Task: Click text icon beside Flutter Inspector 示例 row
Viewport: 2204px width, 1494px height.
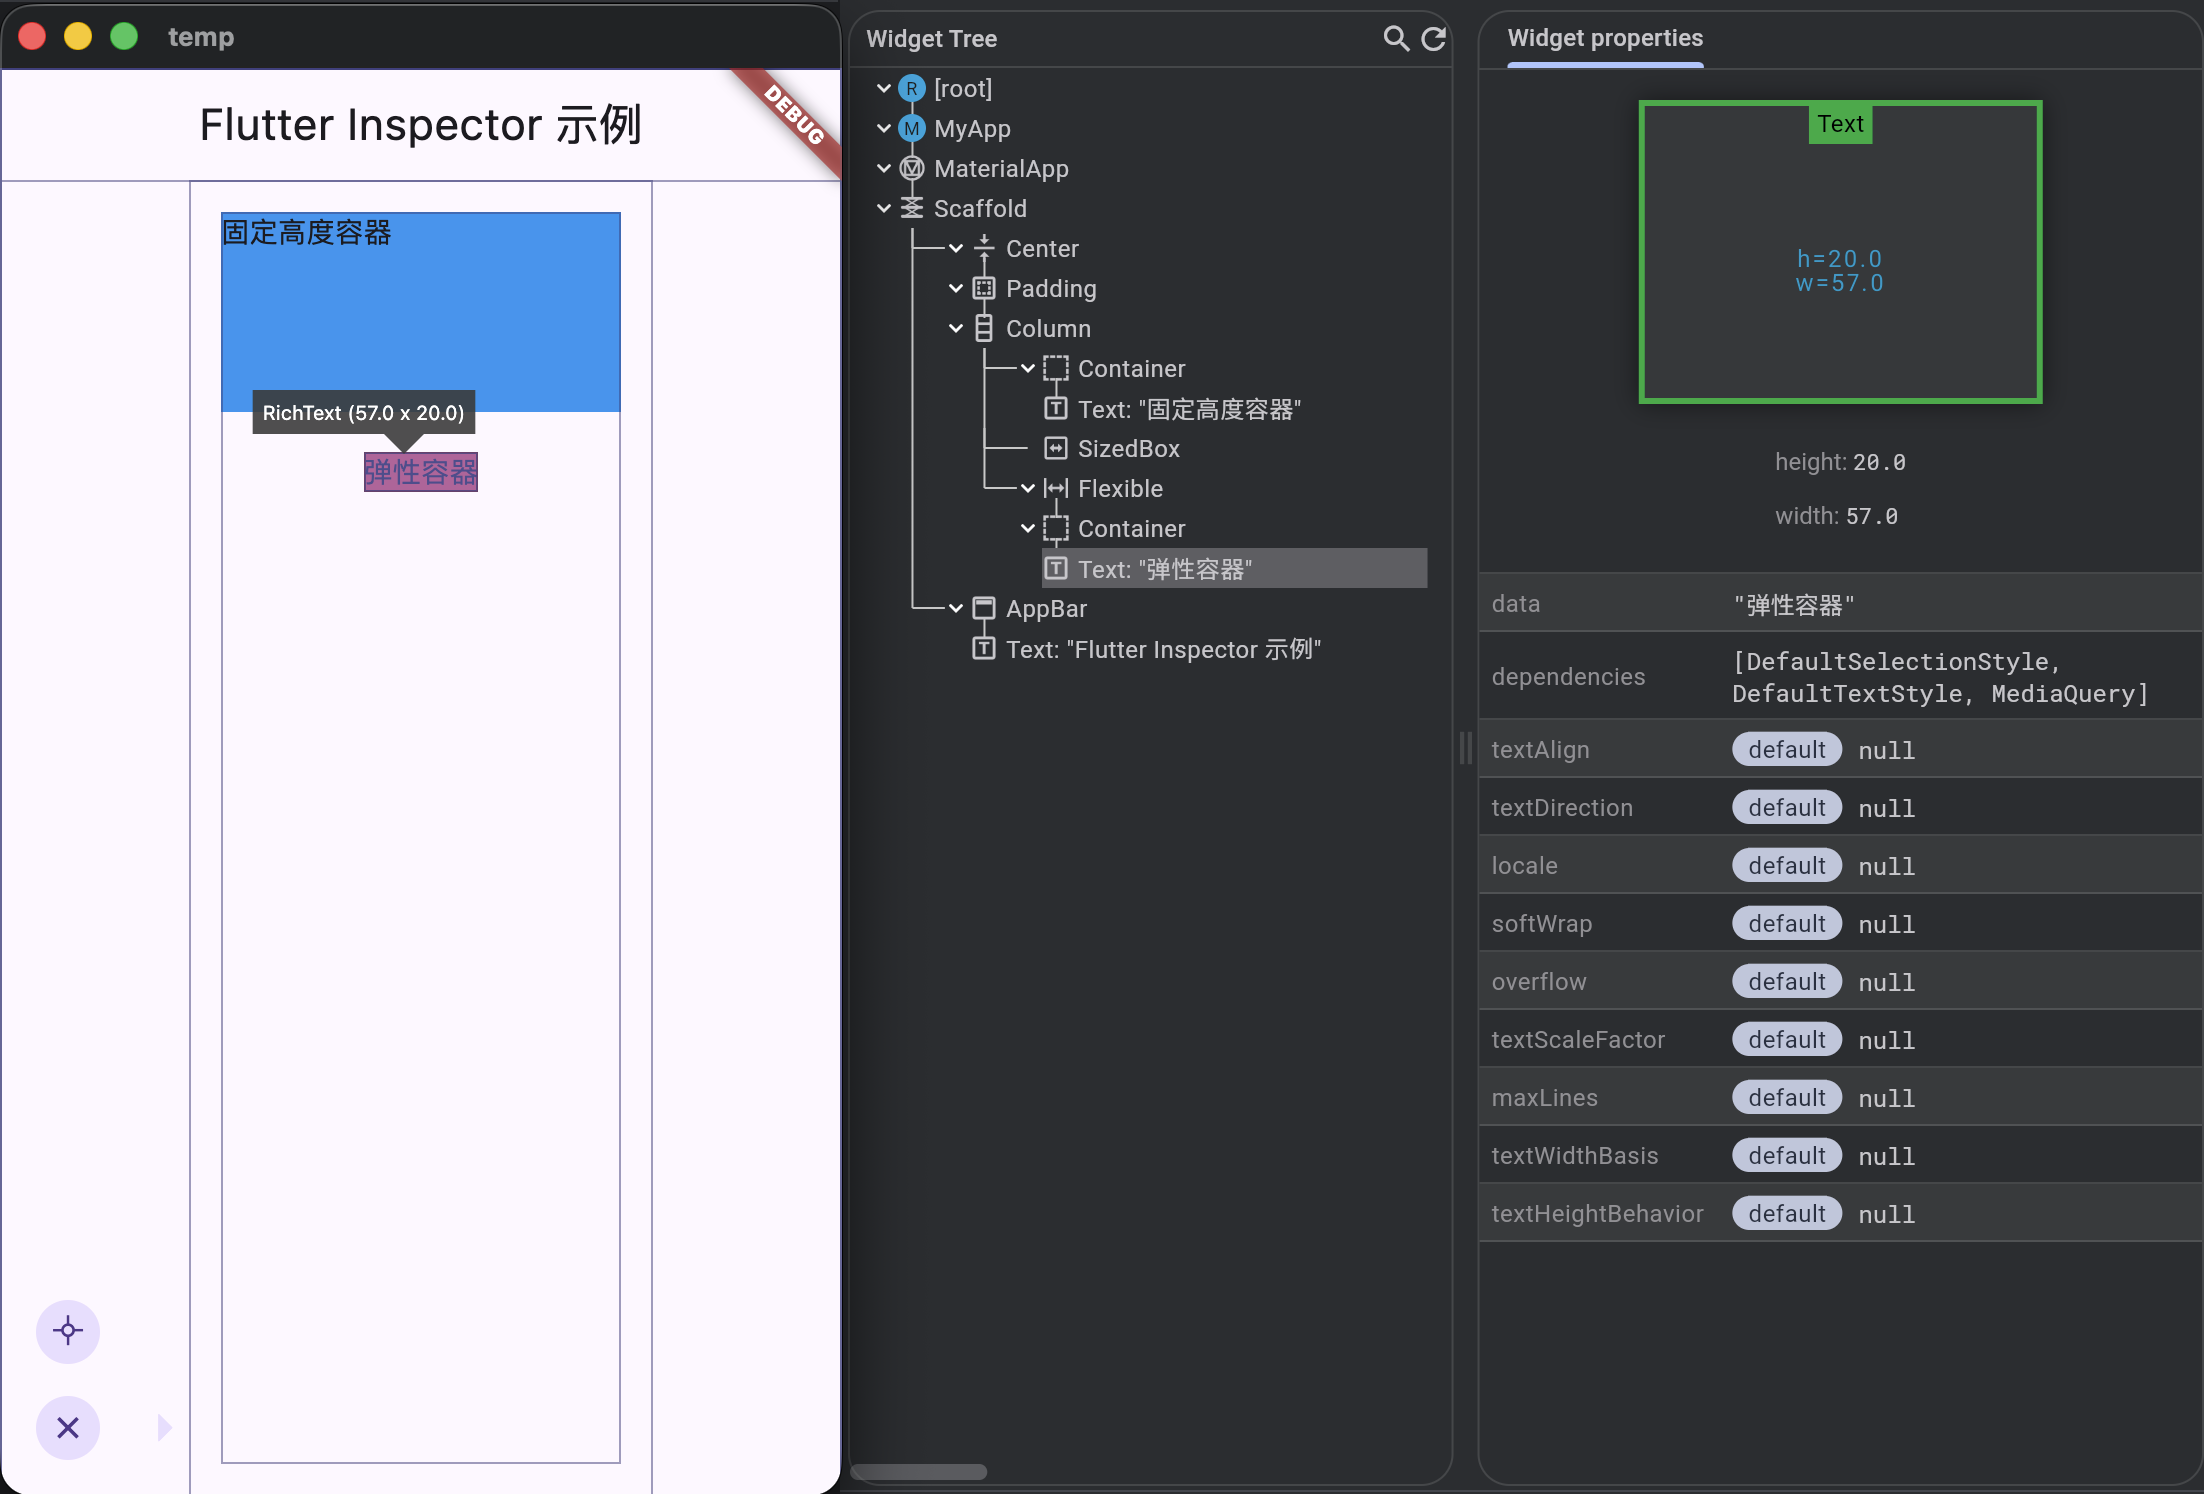Action: click(x=984, y=649)
